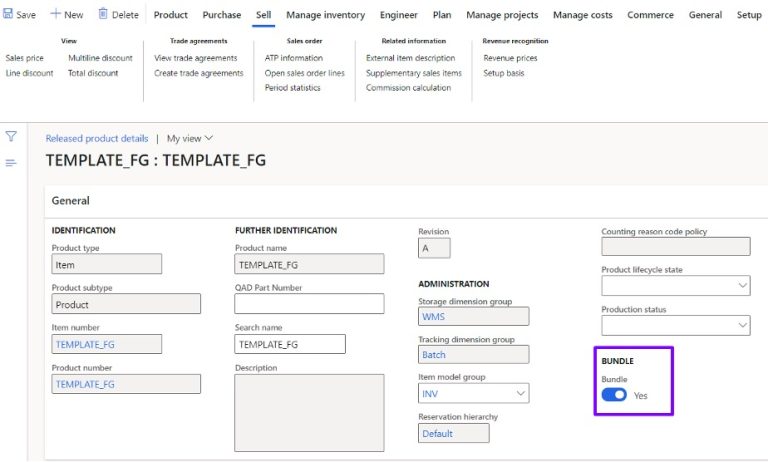Open the Manage projects tab
The height and width of the screenshot is (462, 768).
[x=502, y=15]
